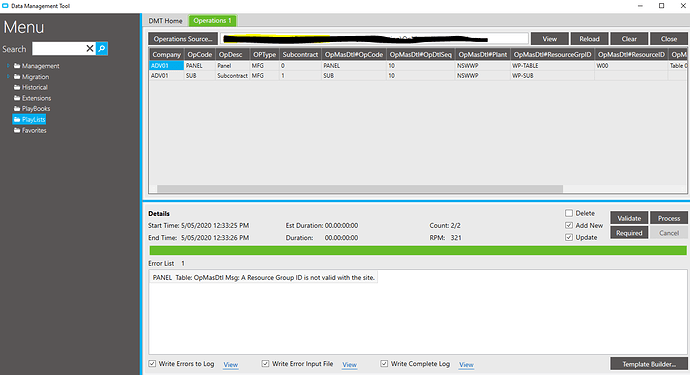Click the Favorites folder icon
Screen dimensions: 690x375
point(17,130)
